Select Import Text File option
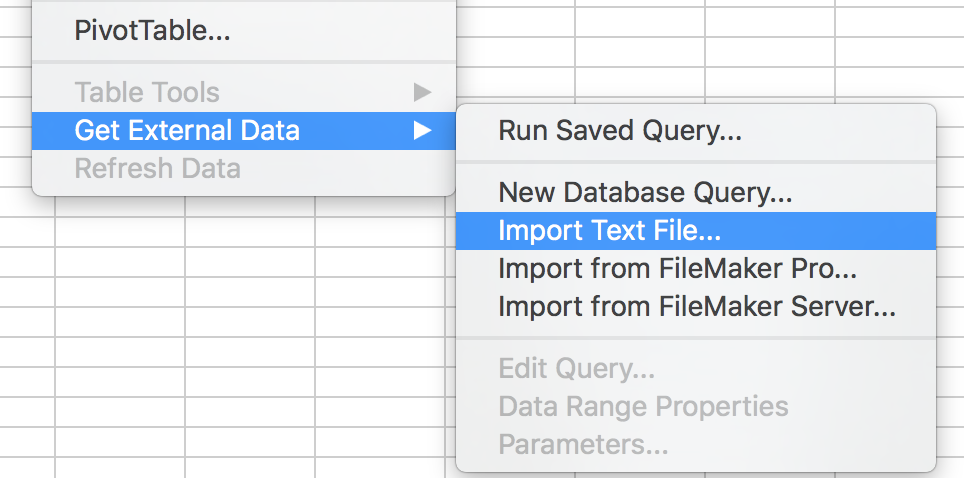Viewport: 964px width, 478px height. pyautogui.click(x=609, y=230)
